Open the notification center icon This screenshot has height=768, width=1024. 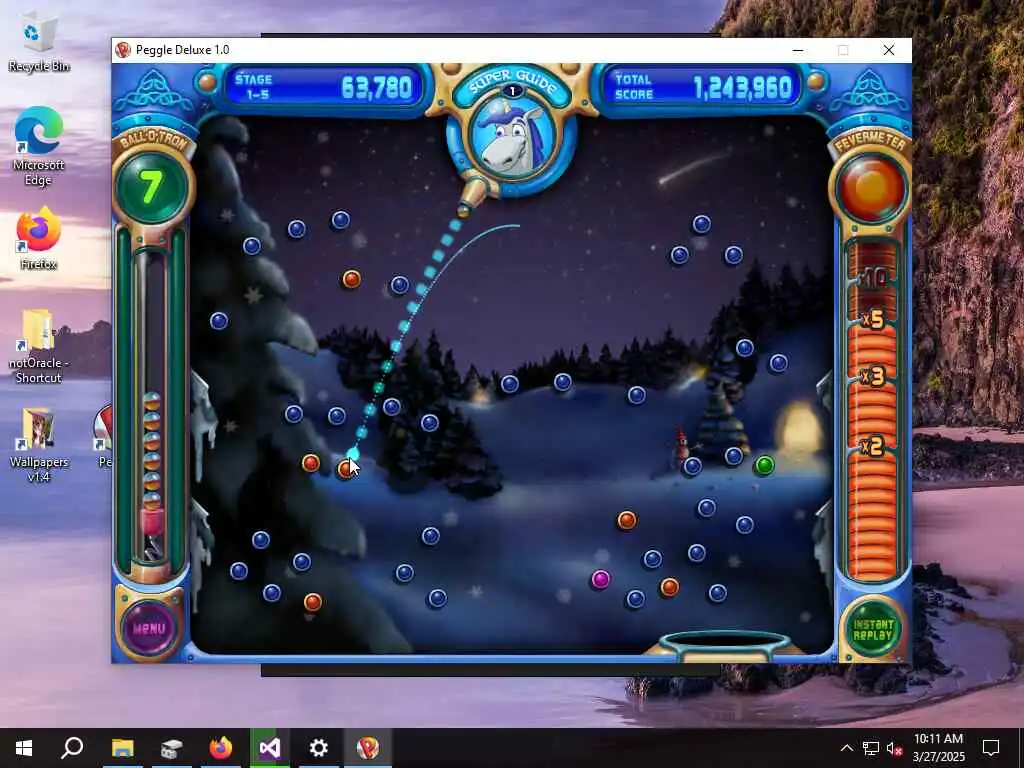(x=991, y=748)
